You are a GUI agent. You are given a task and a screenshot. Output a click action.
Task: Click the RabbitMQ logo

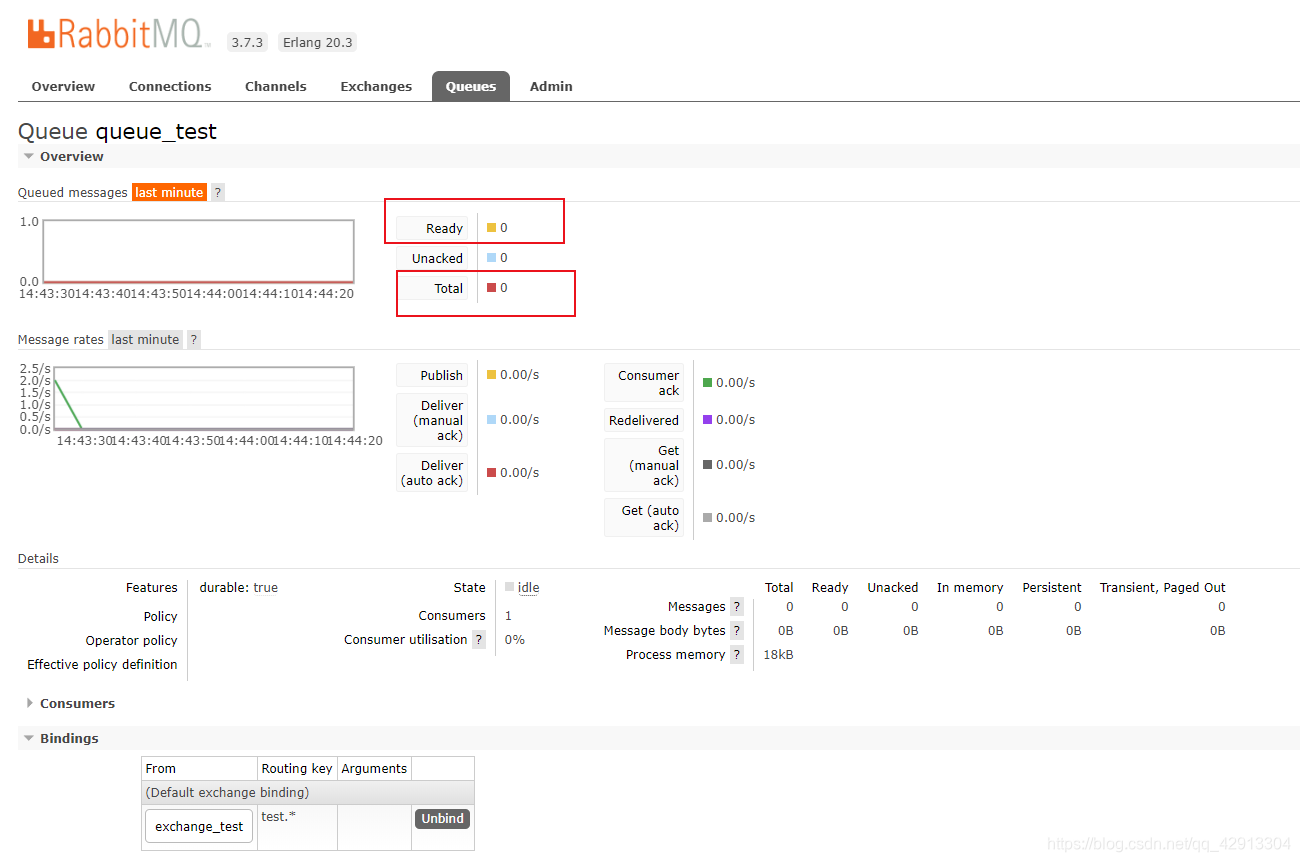coord(119,35)
